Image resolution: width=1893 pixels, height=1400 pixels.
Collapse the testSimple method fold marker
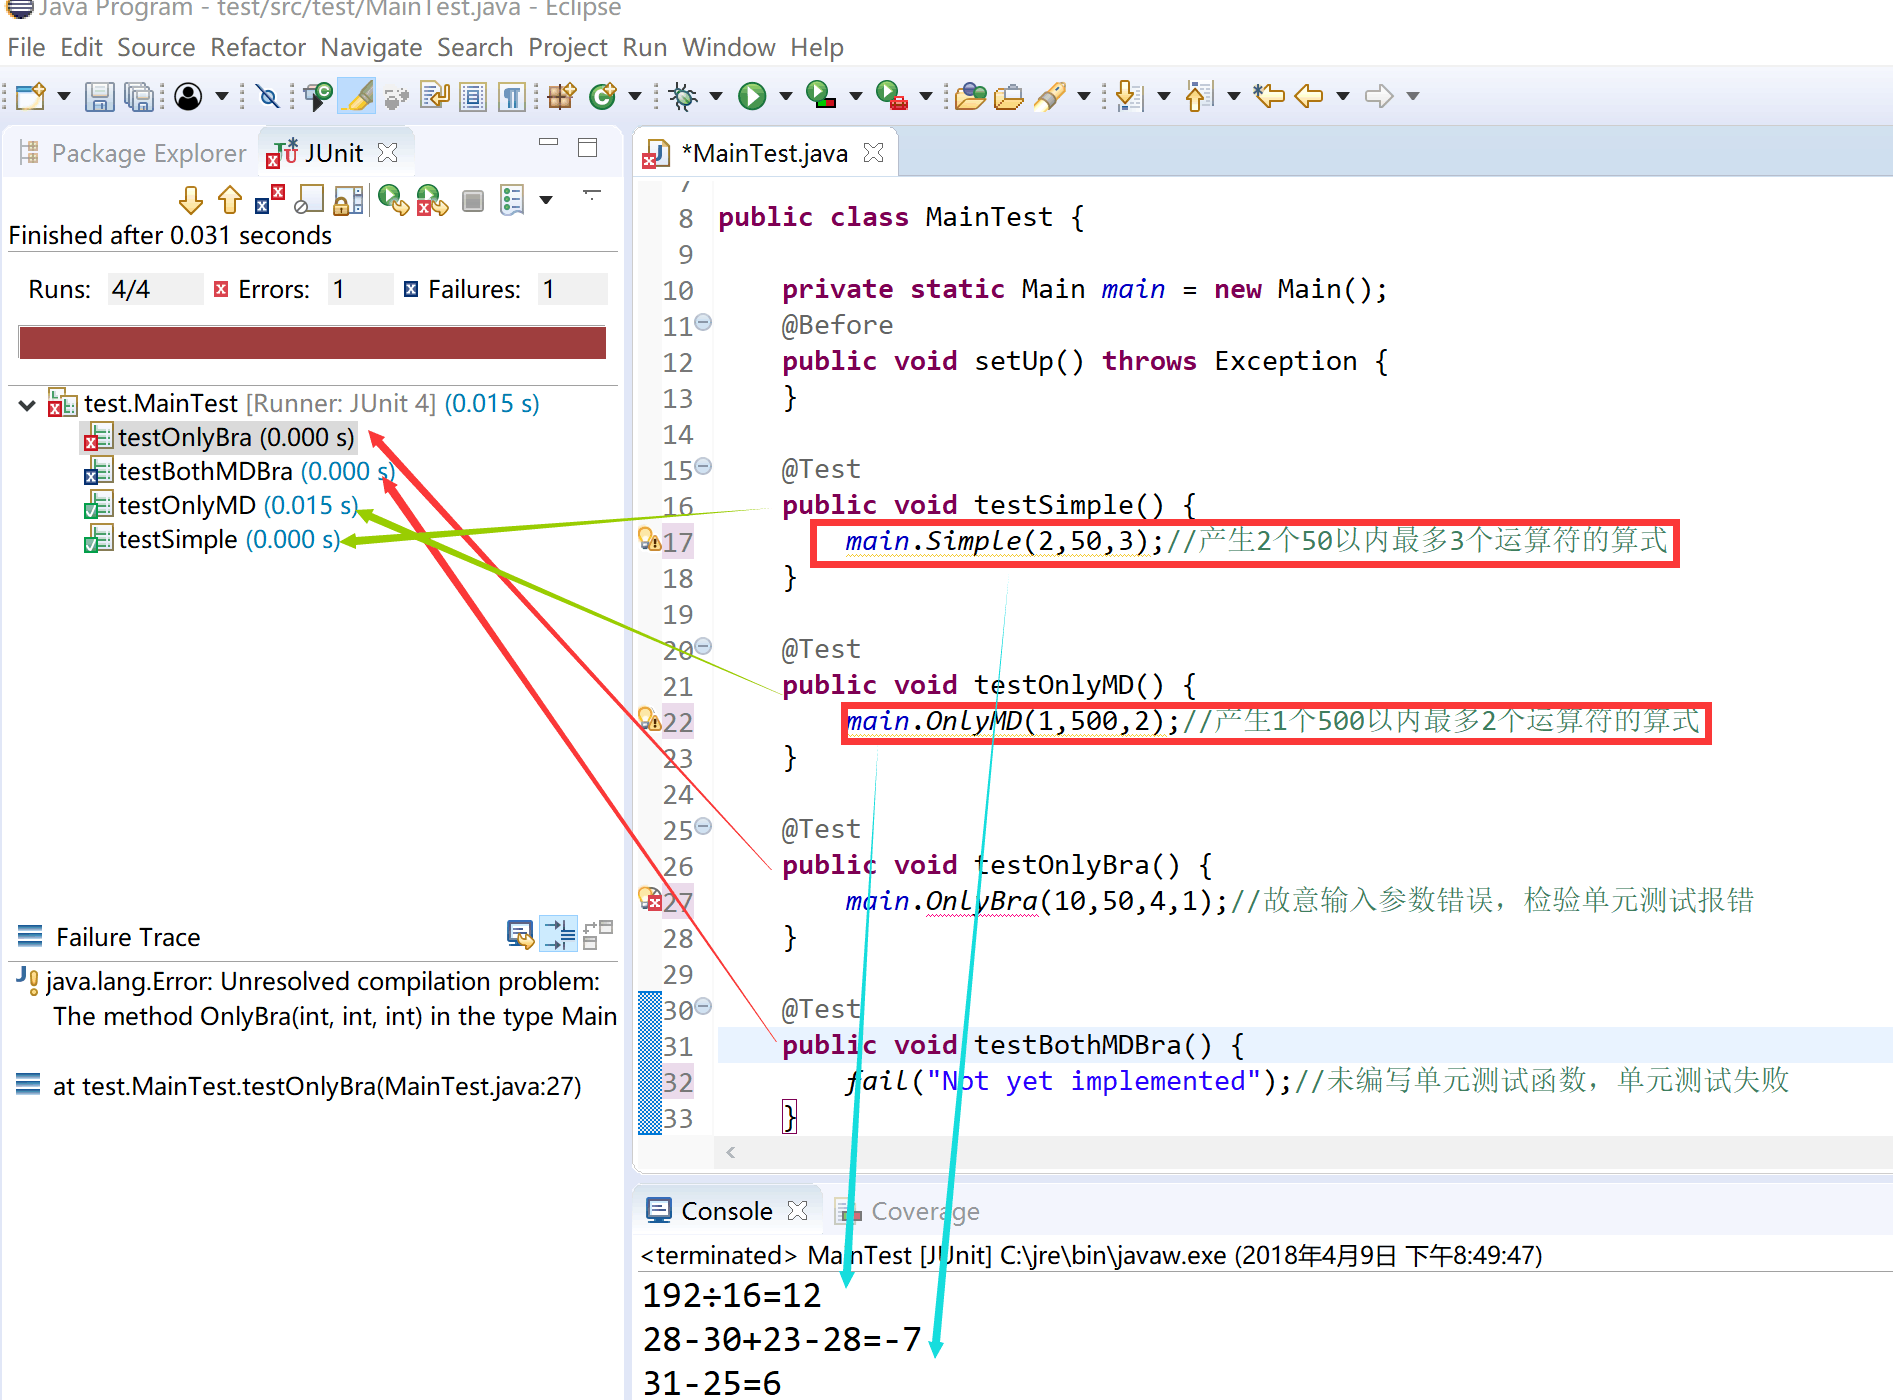703,467
